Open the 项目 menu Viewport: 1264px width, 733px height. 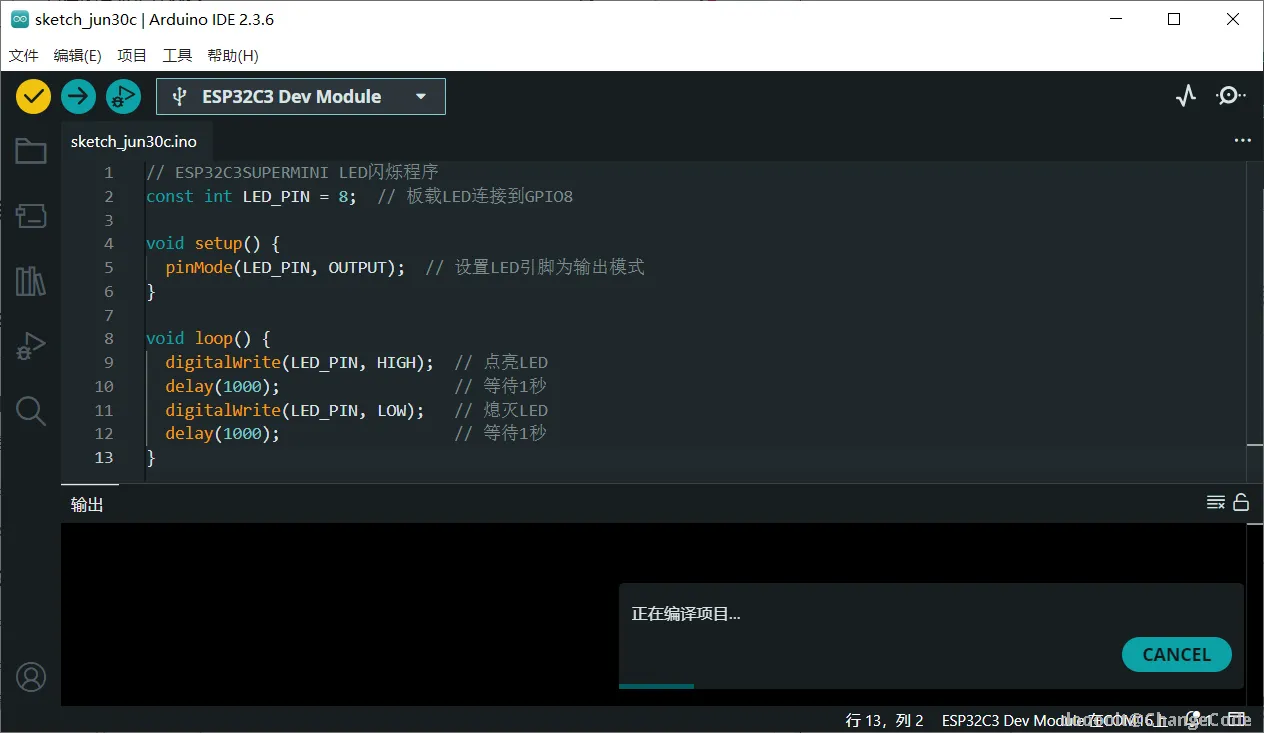point(132,56)
